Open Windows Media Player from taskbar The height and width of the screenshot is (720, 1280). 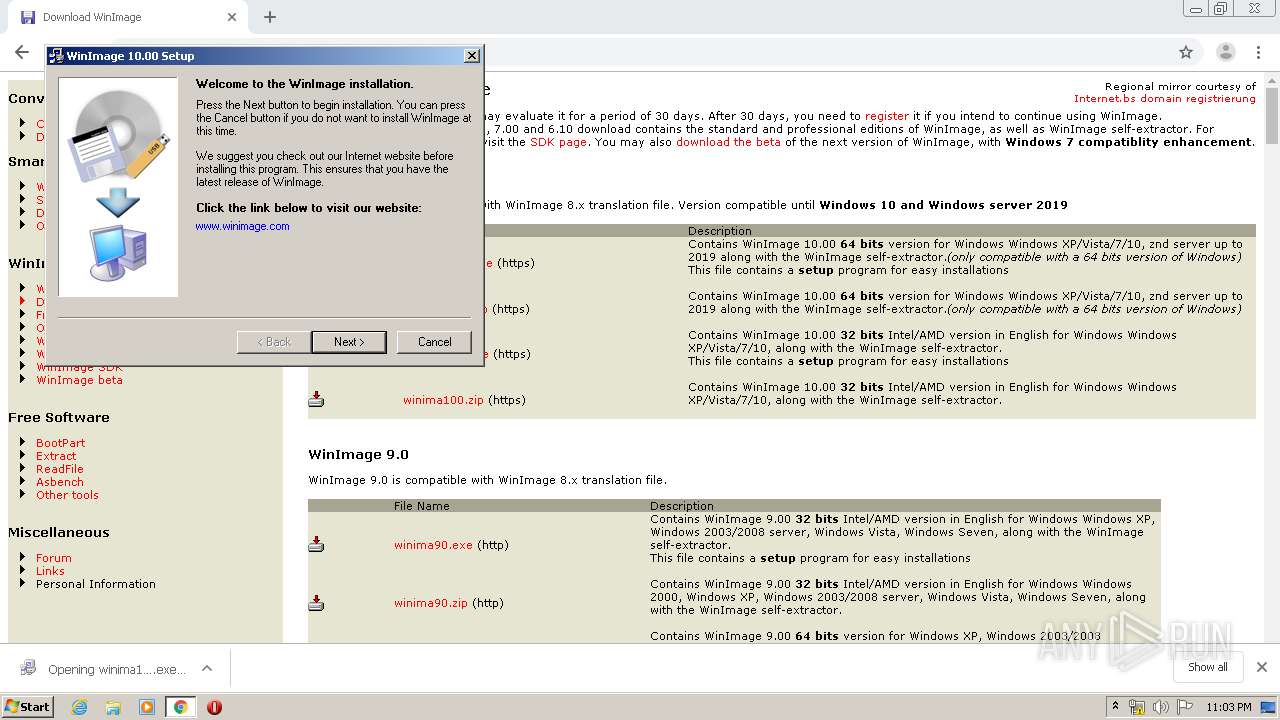click(x=147, y=707)
